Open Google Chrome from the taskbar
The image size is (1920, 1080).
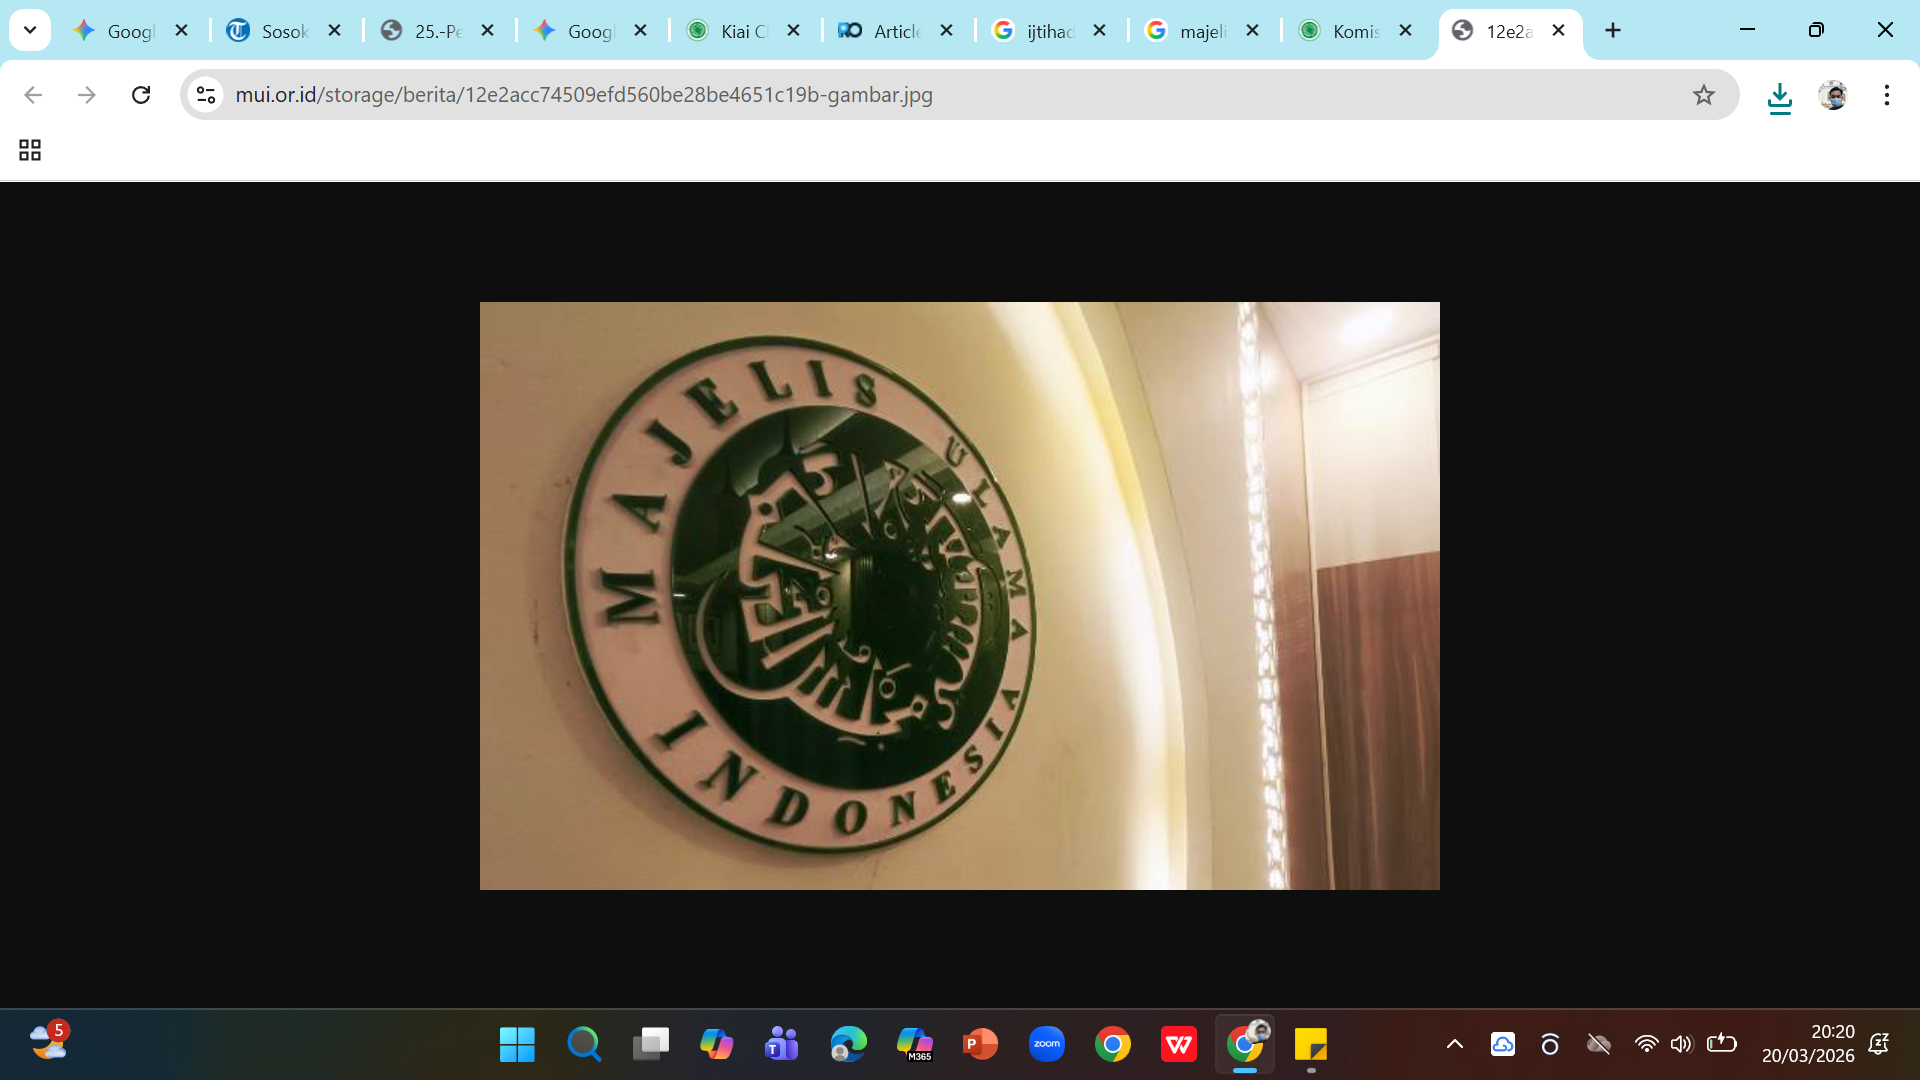(1113, 1045)
